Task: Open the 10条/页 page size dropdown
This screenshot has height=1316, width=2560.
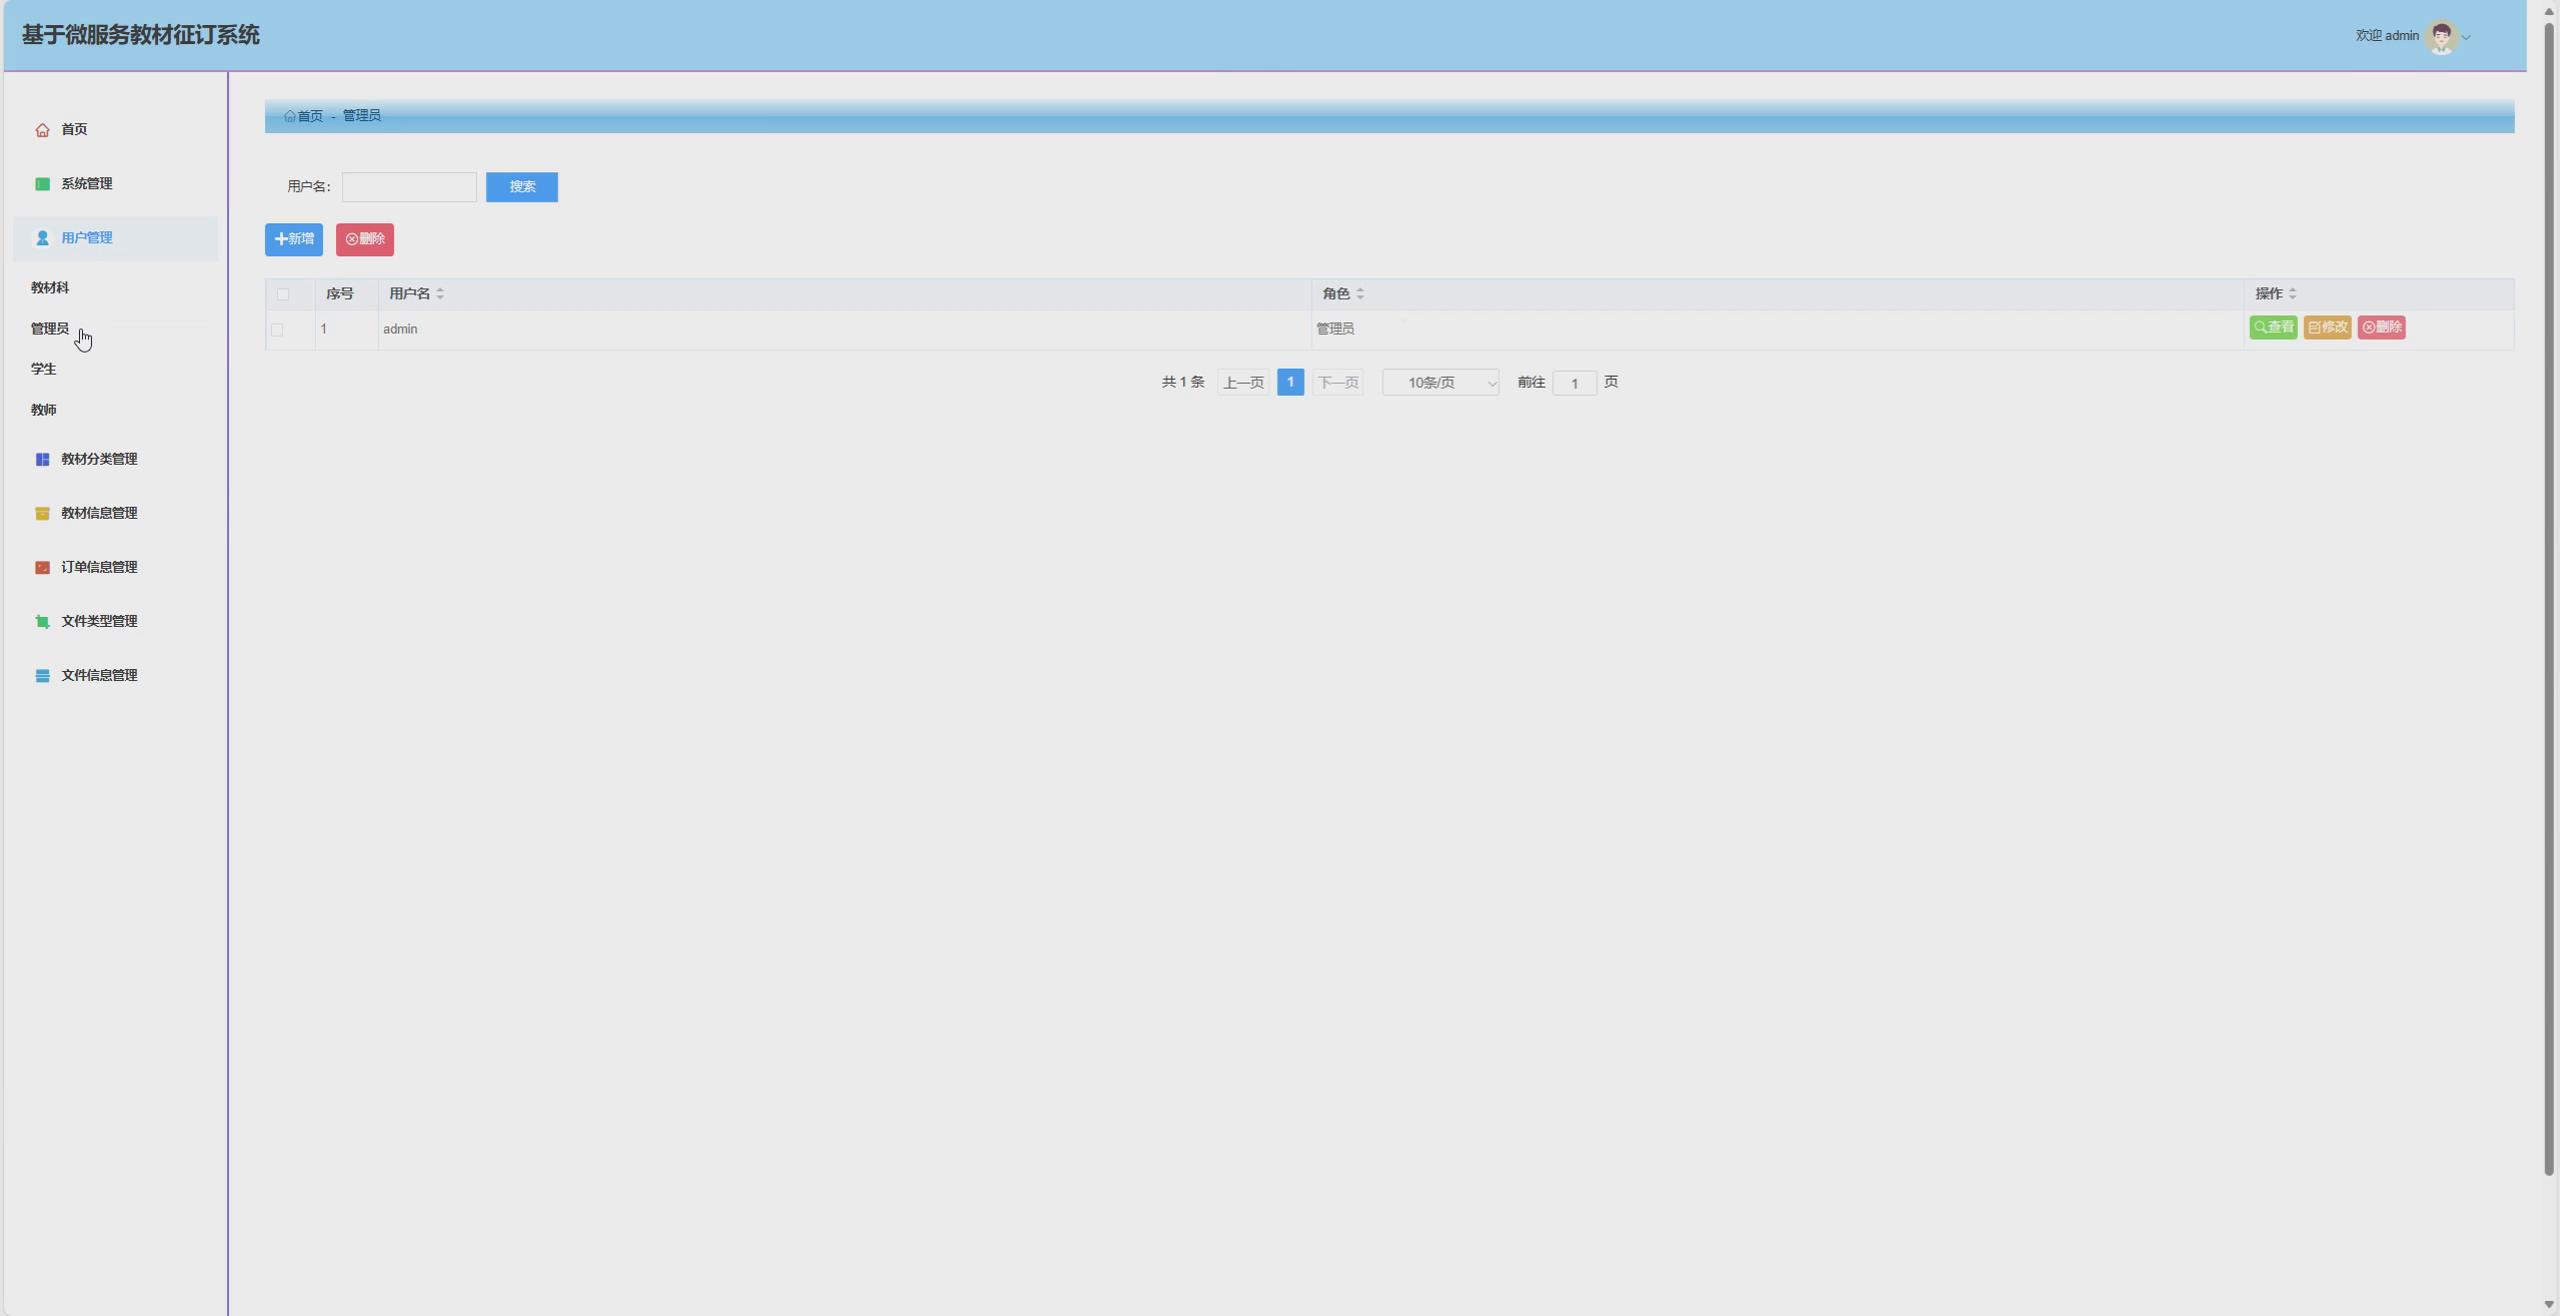Action: point(1440,383)
